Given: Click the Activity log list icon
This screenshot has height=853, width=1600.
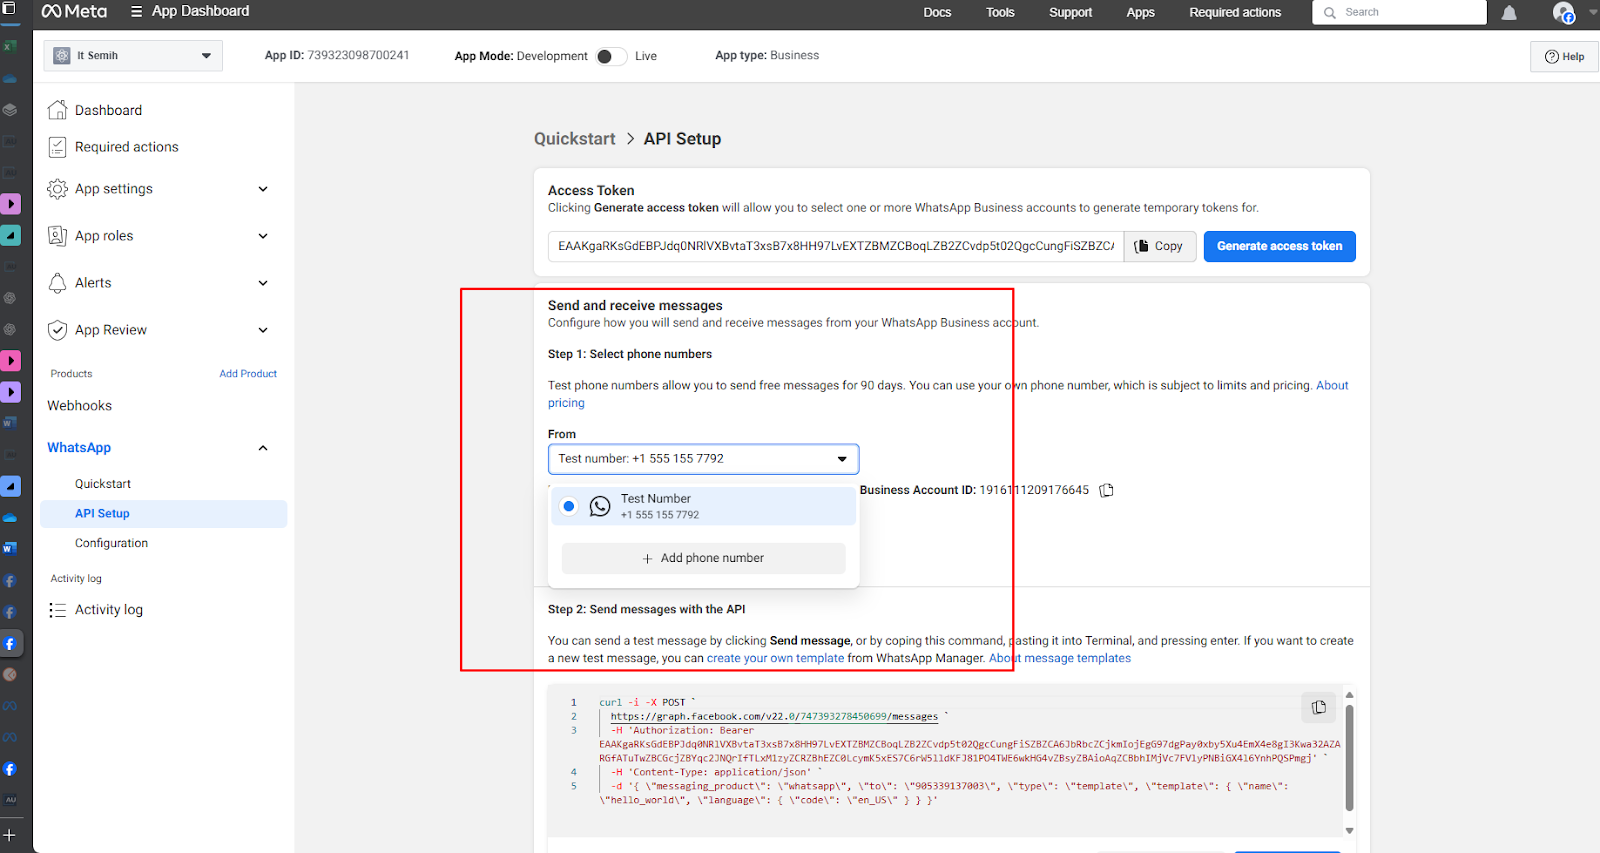Looking at the screenshot, I should coord(58,610).
